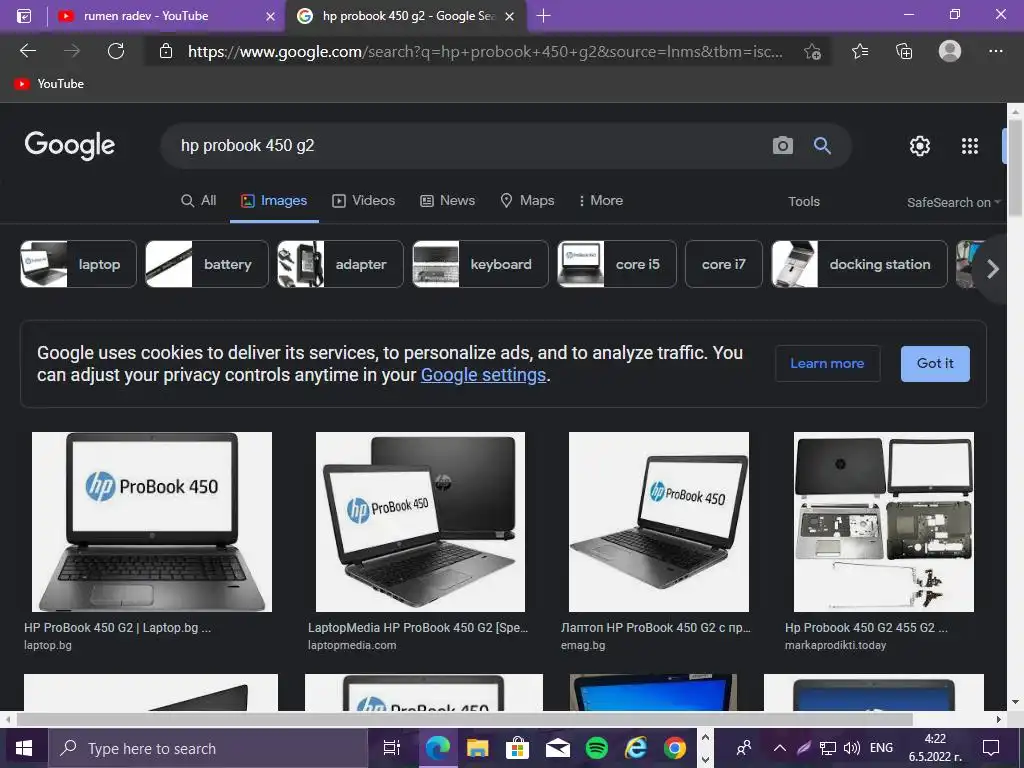Open the YouTube bookmark in favorites bar
The height and width of the screenshot is (768, 1024).
click(49, 84)
